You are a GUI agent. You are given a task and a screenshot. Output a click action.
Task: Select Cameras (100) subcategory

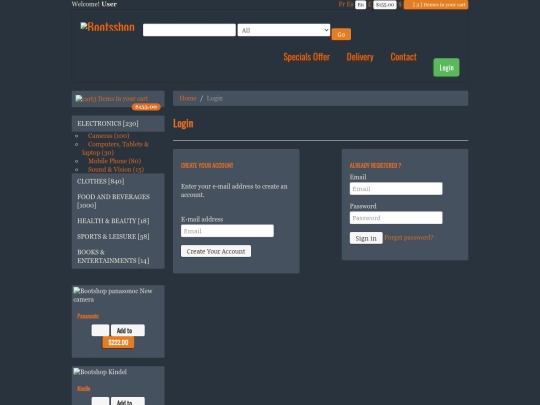[x=108, y=136]
